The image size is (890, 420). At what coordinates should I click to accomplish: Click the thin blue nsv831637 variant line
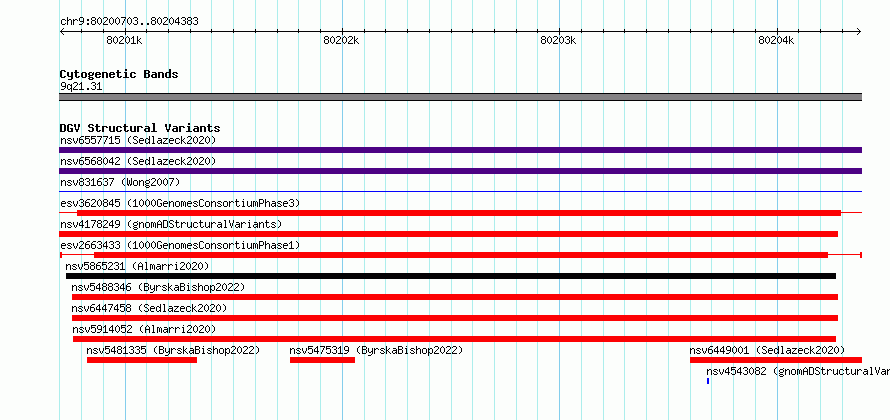pos(460,192)
